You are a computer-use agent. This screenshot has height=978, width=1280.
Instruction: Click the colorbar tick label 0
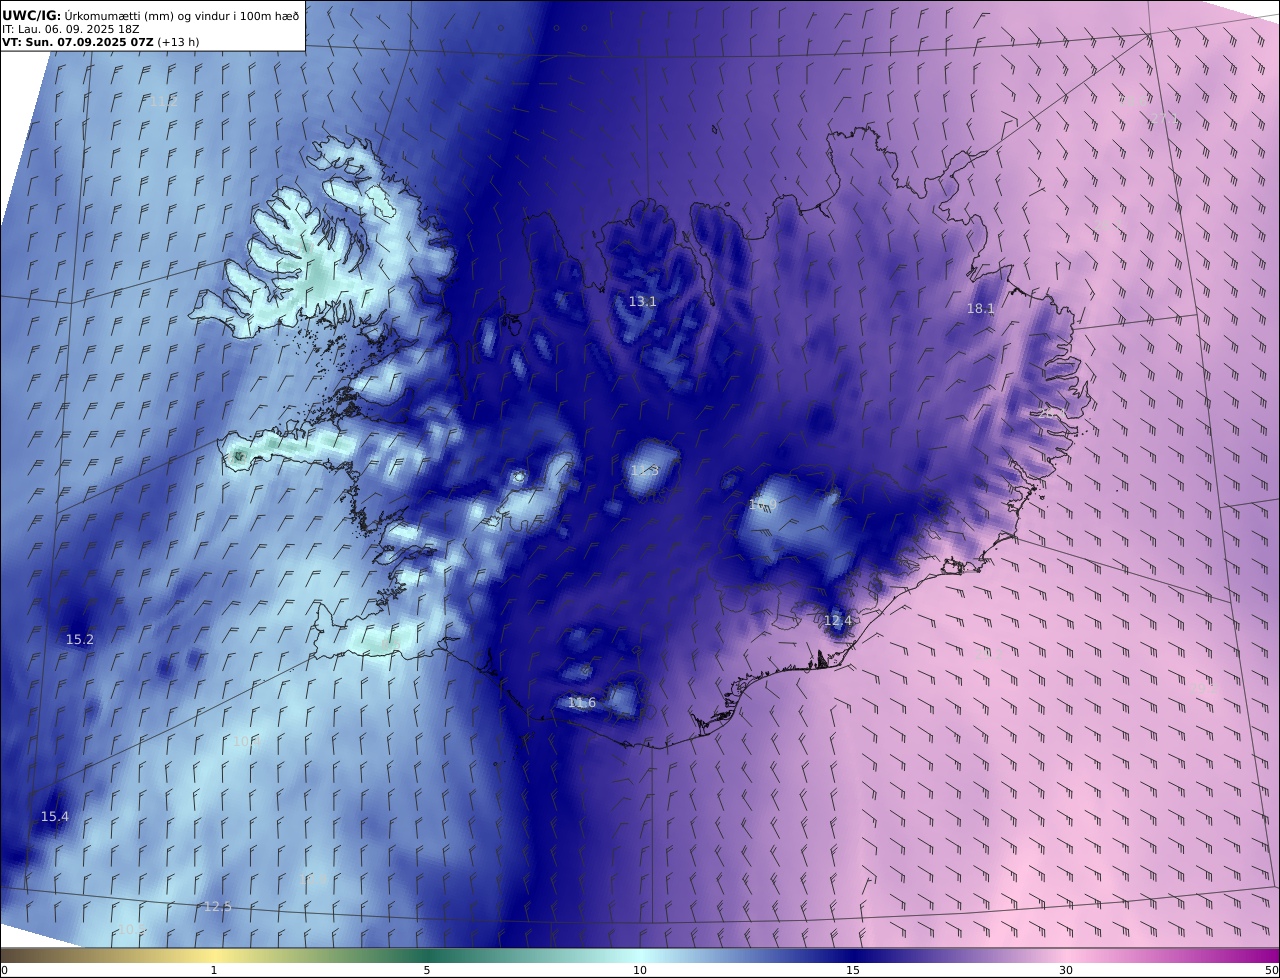(4, 970)
